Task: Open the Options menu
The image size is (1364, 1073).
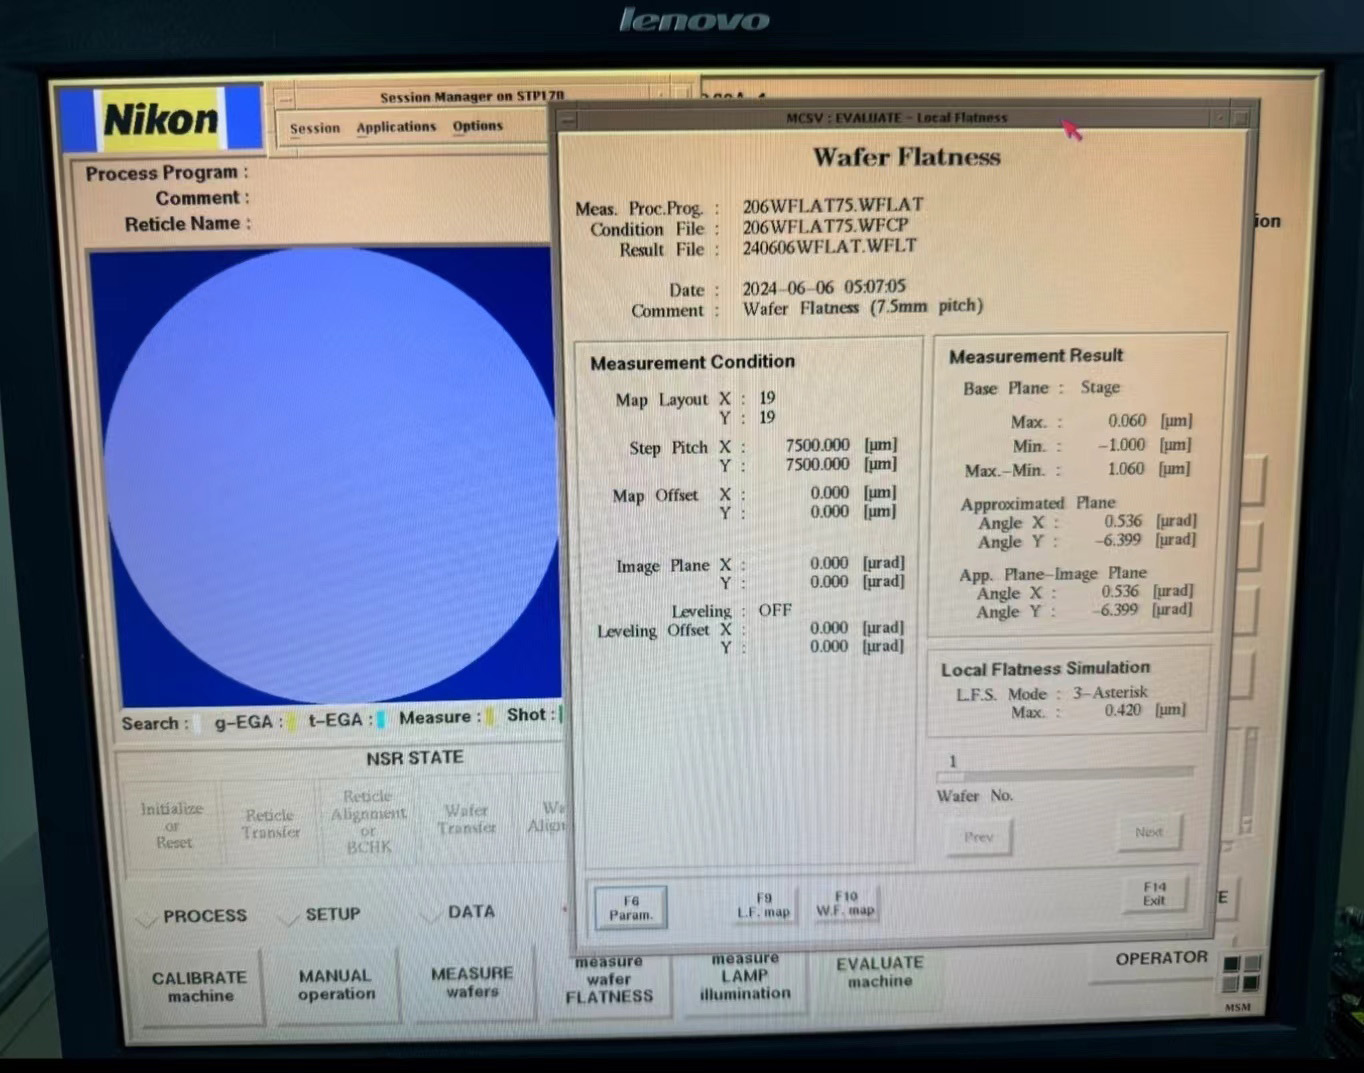Action: coord(477,126)
